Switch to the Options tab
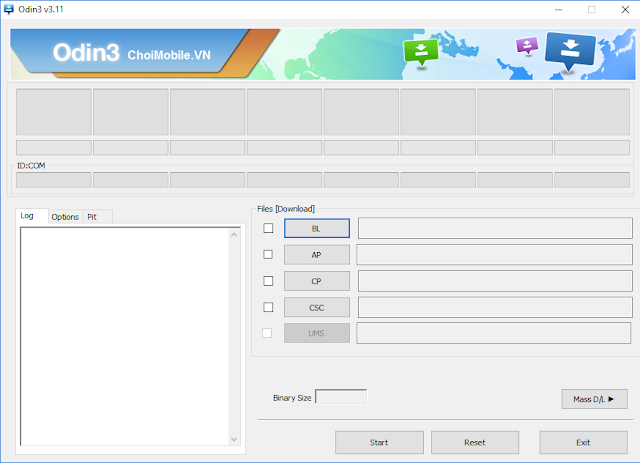This screenshot has width=640, height=463. click(x=65, y=217)
